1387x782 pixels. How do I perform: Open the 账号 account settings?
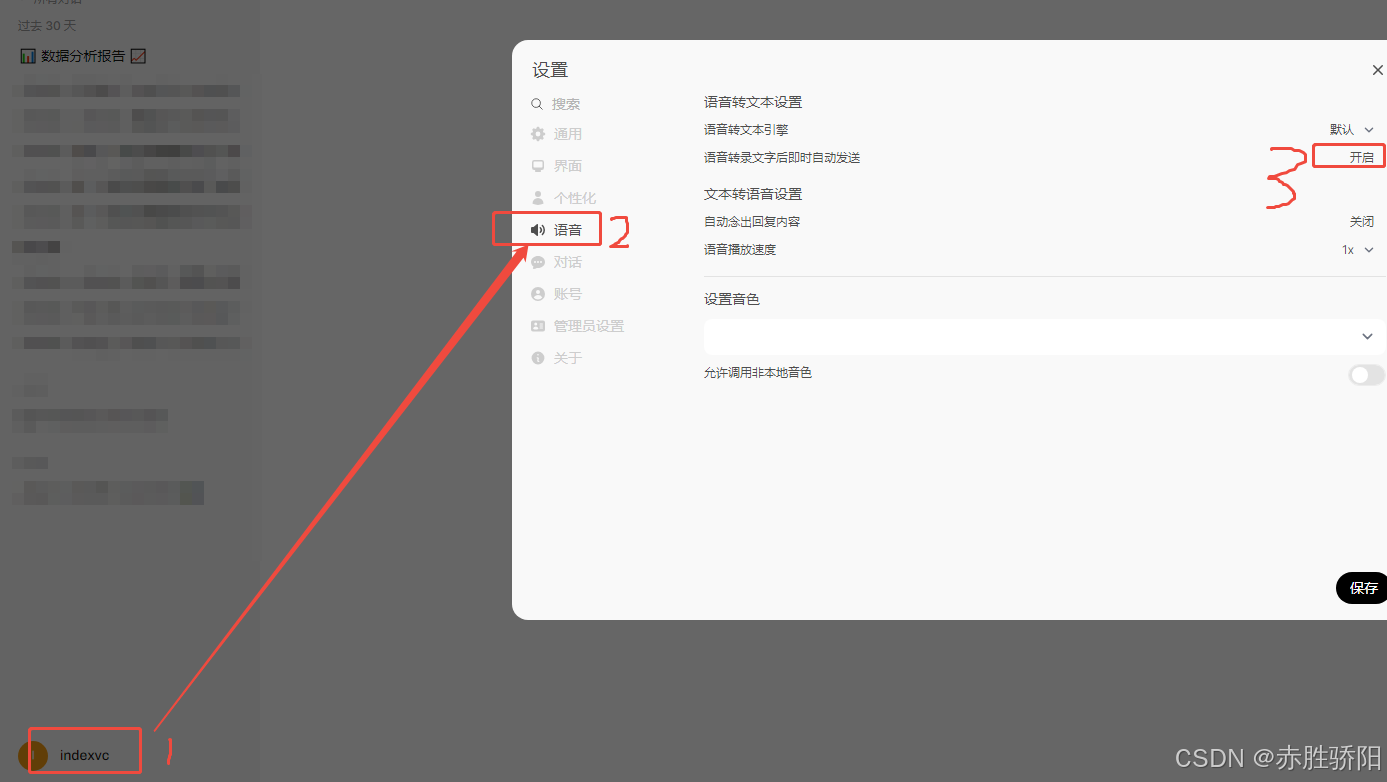[x=567, y=293]
